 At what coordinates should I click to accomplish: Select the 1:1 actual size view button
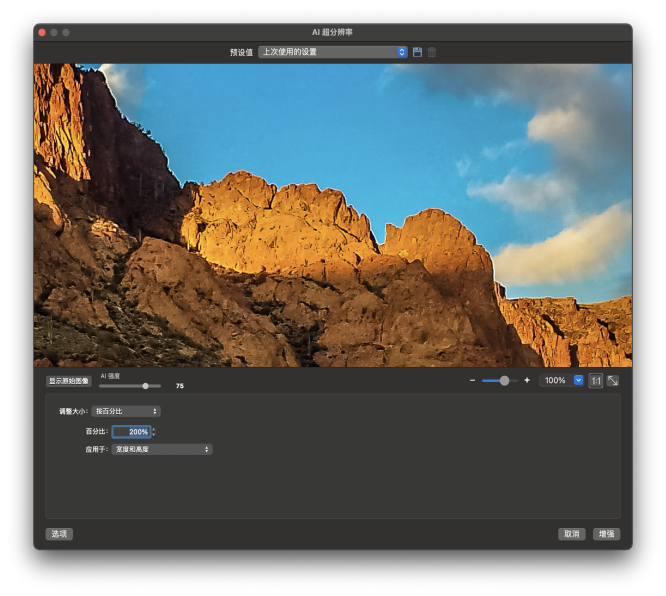595,381
